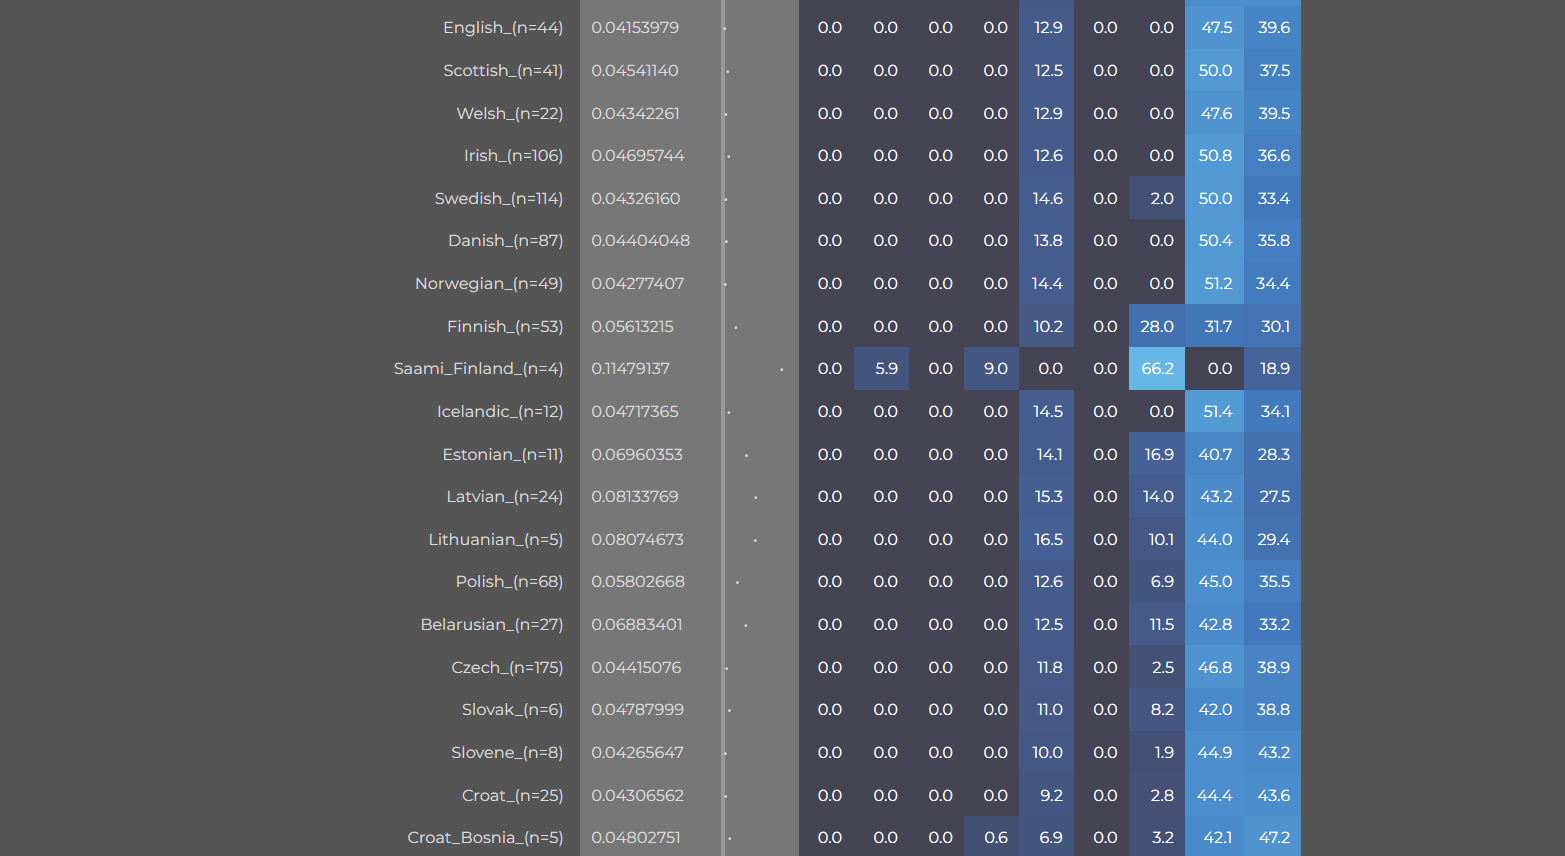This screenshot has width=1565, height=856.
Task: Click the 2.0 cell in Swedish row
Action: click(1157, 199)
